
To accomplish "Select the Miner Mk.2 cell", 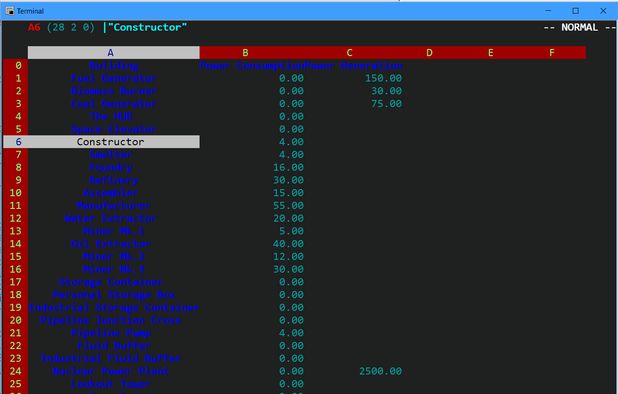I will 114,256.
